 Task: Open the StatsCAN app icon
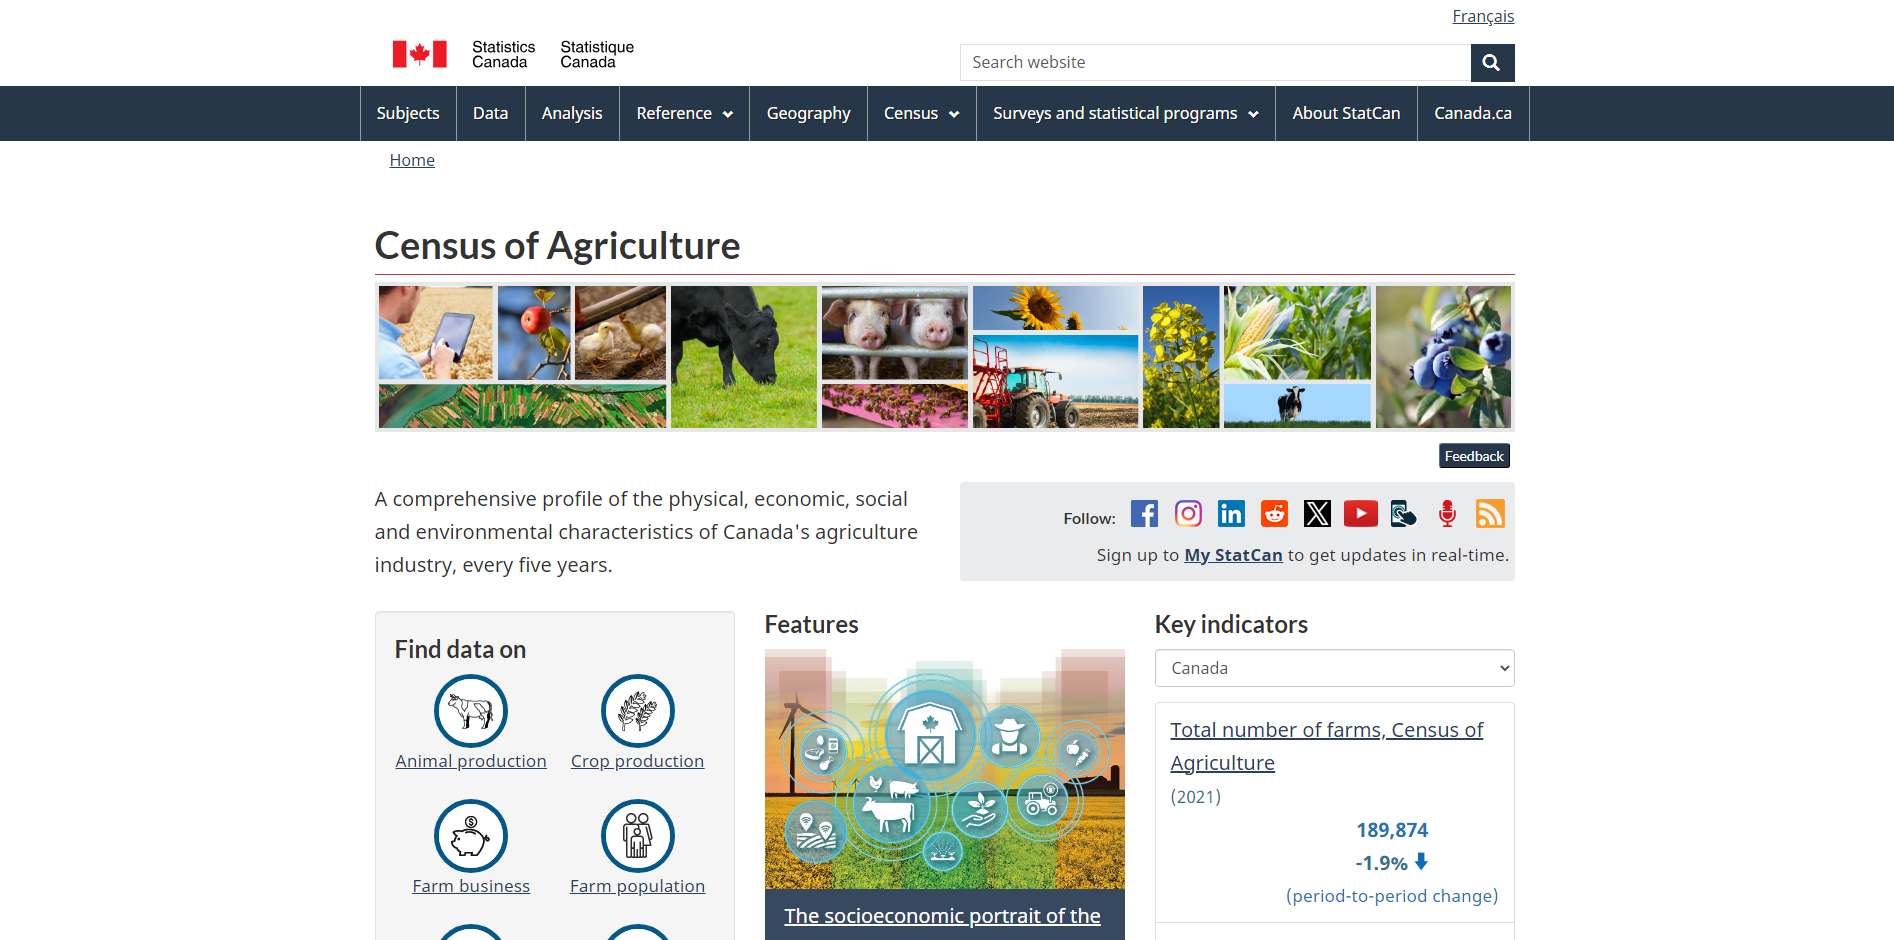1404,514
